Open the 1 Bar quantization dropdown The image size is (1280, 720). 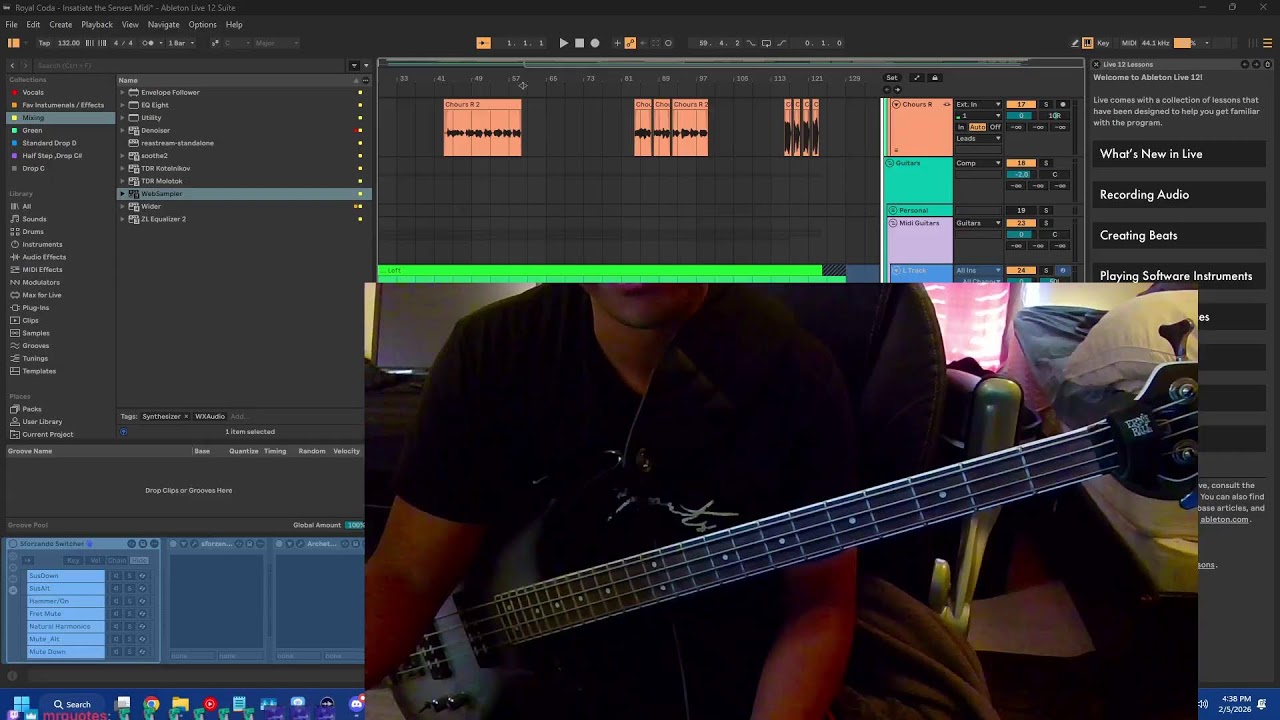click(179, 43)
